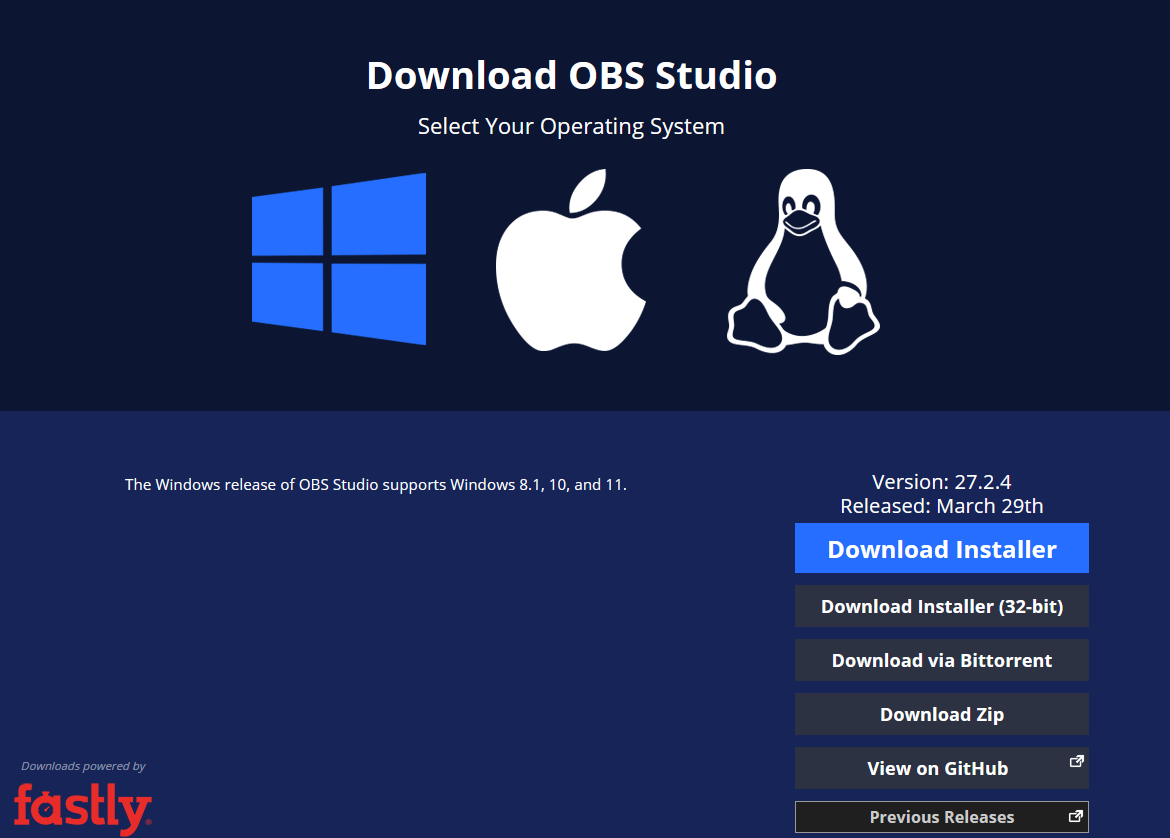Screen dimensions: 1170x838
Task: Choose Download via Bittorrent
Action: coord(942,660)
